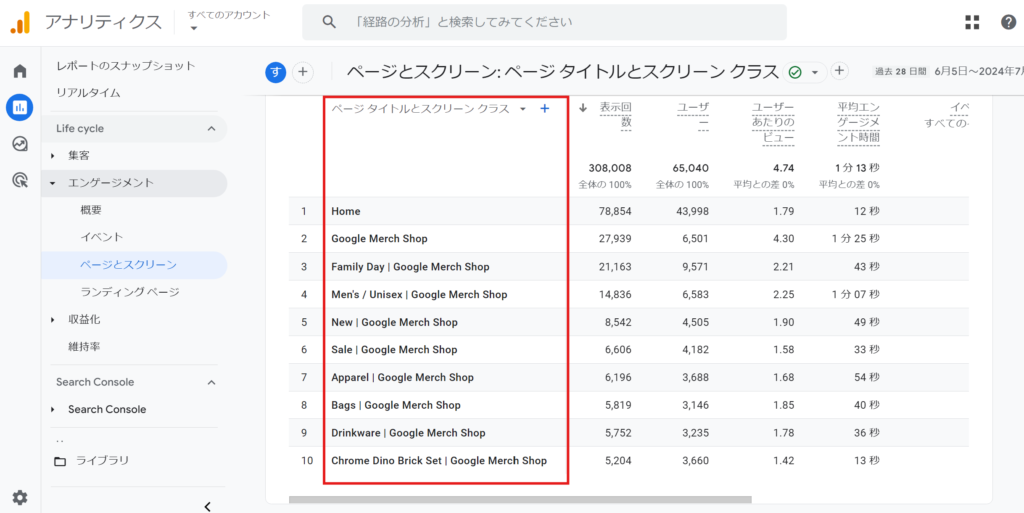Open リアルタイム report
Screen dimensions: 1024x513
point(88,93)
